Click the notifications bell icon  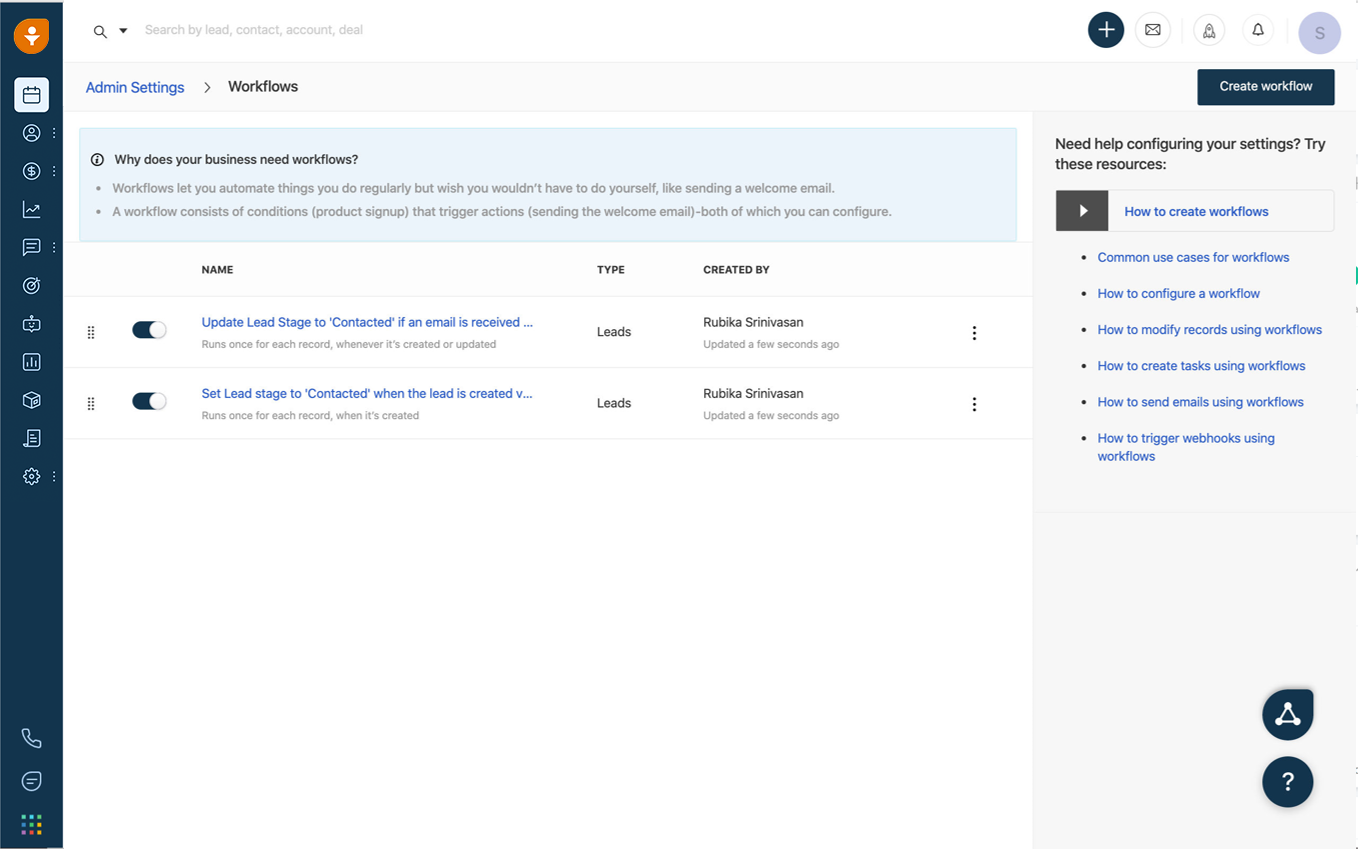click(x=1258, y=30)
